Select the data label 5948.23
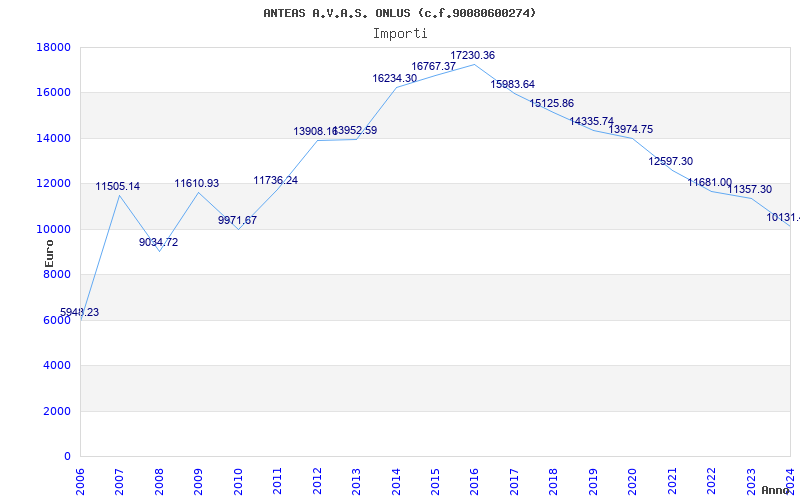 pos(80,312)
